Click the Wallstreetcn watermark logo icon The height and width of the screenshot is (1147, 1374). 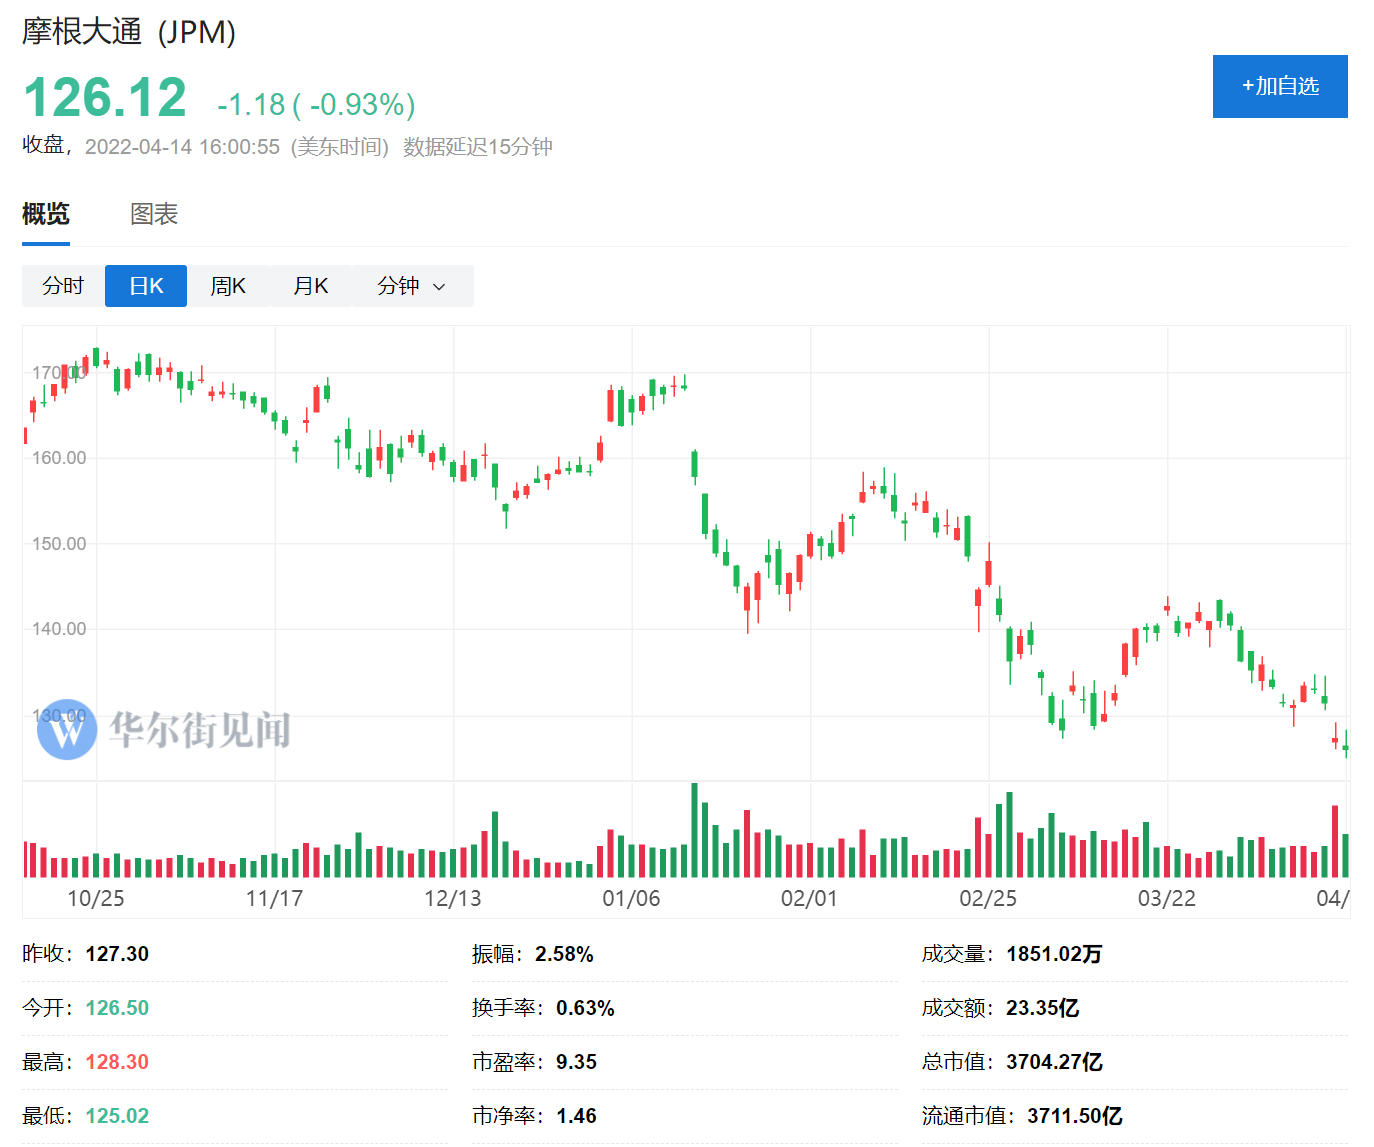pyautogui.click(x=66, y=730)
